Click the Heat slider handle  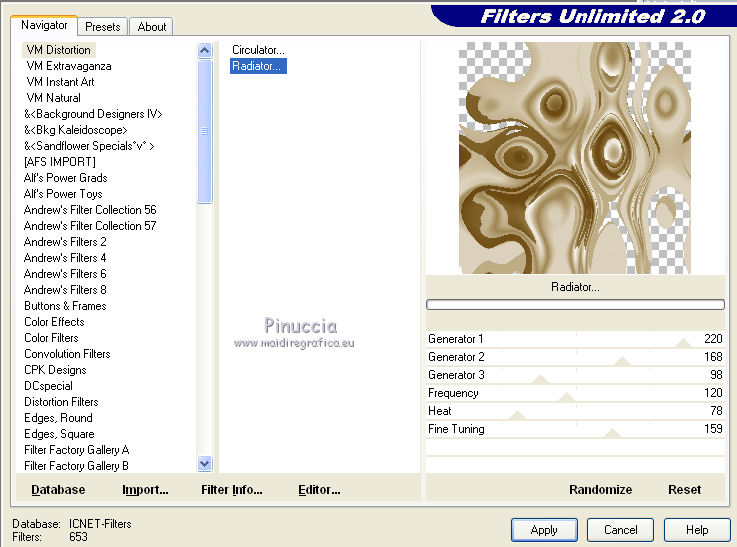click(517, 415)
